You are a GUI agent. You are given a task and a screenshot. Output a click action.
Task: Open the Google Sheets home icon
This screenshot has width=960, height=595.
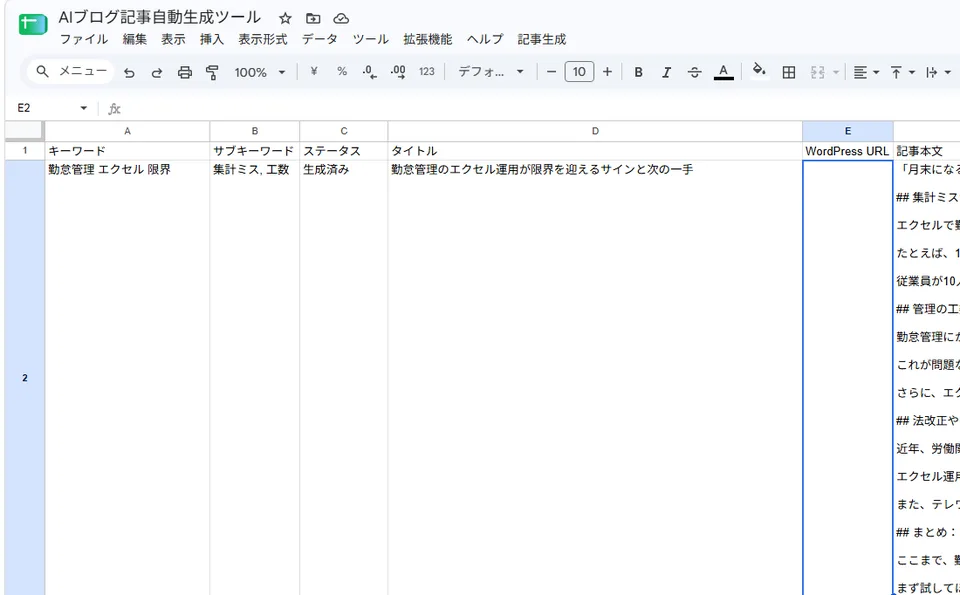click(32, 24)
